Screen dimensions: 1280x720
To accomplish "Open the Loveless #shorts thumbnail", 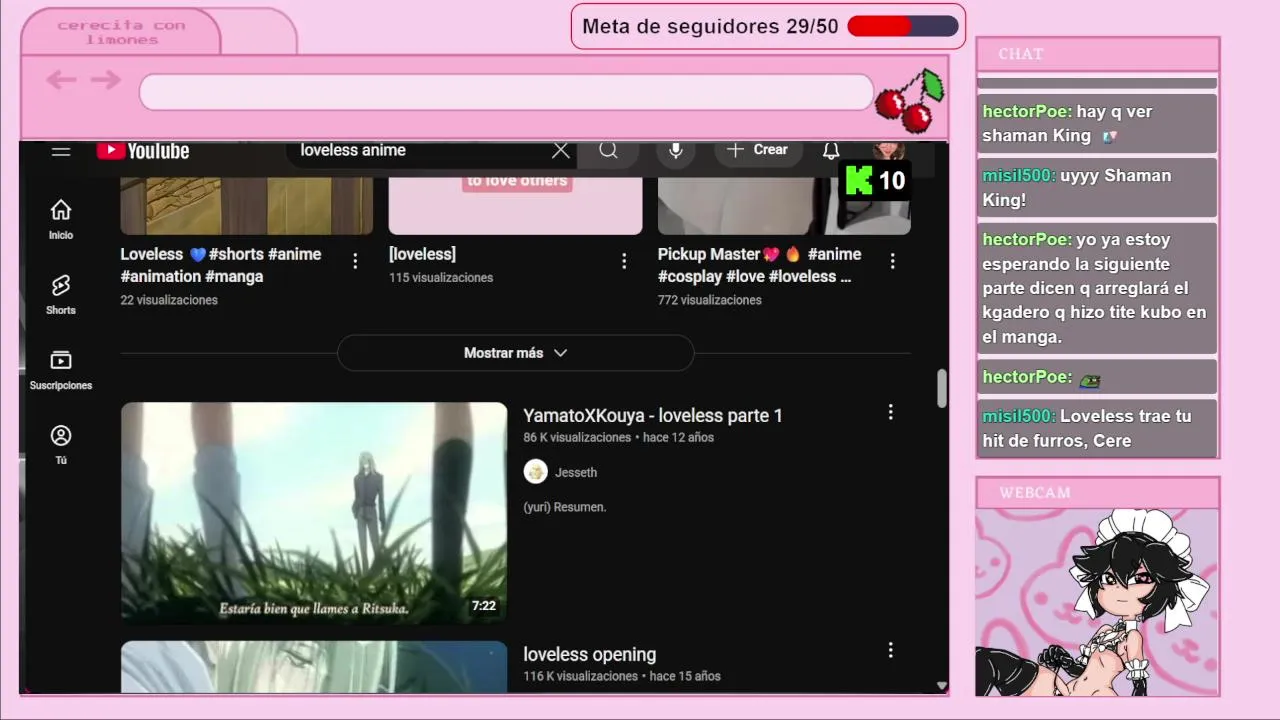I will (246, 206).
